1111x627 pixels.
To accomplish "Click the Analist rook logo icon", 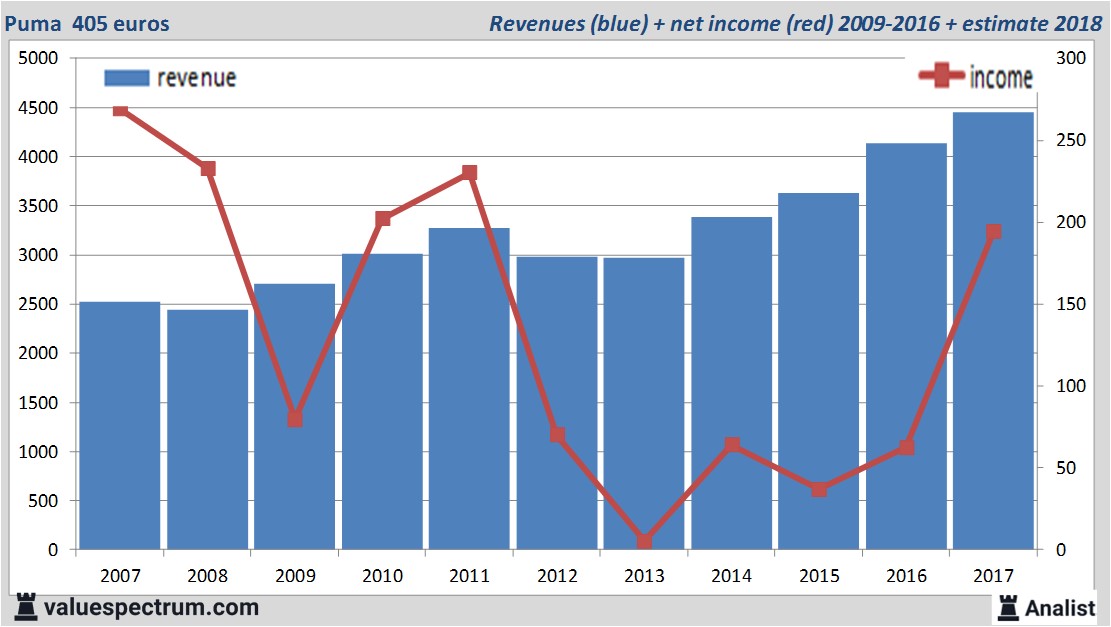I will (1007, 606).
